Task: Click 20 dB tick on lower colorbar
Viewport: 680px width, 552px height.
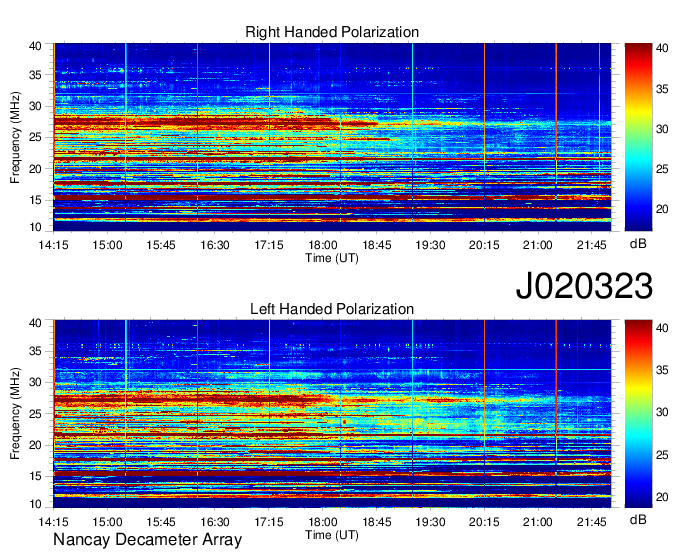Action: click(x=662, y=497)
